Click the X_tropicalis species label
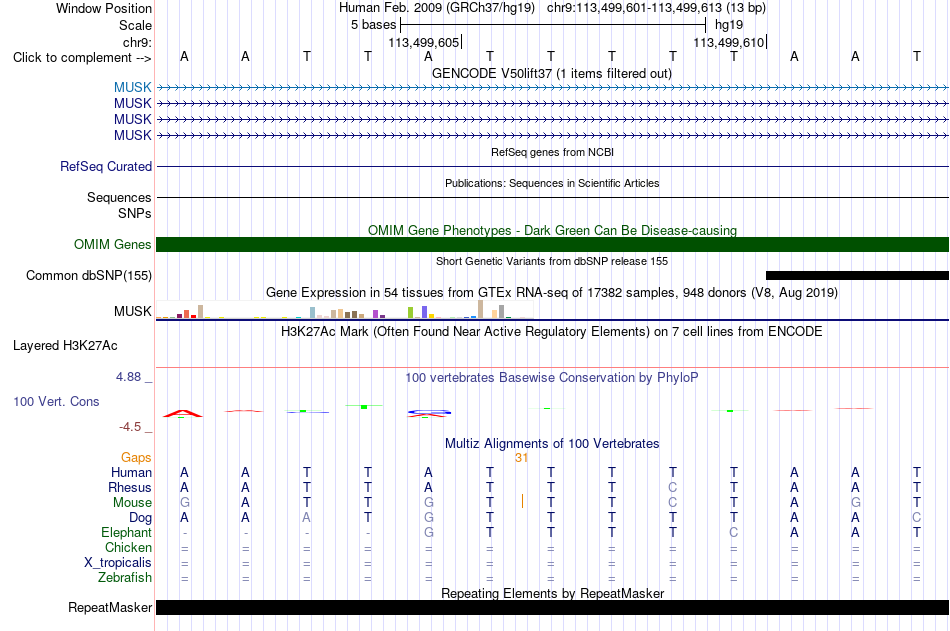This screenshot has width=950, height=631. click(x=118, y=563)
